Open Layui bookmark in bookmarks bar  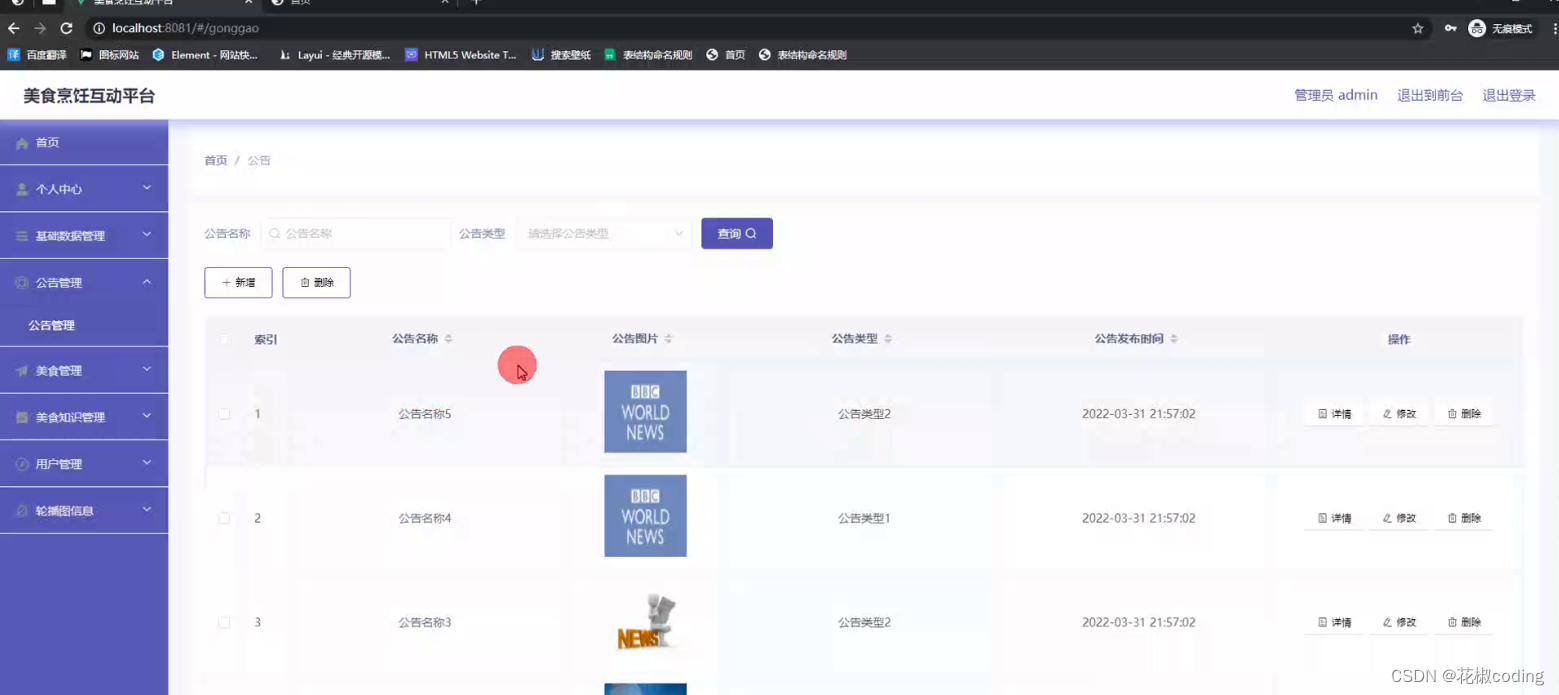point(334,55)
